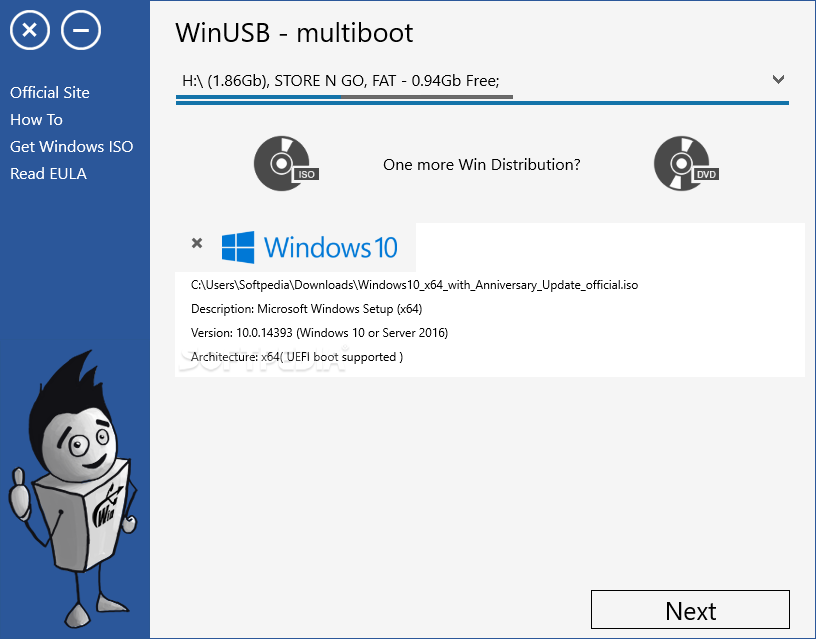Open the Official Site link
816x639 pixels.
pyautogui.click(x=50, y=93)
